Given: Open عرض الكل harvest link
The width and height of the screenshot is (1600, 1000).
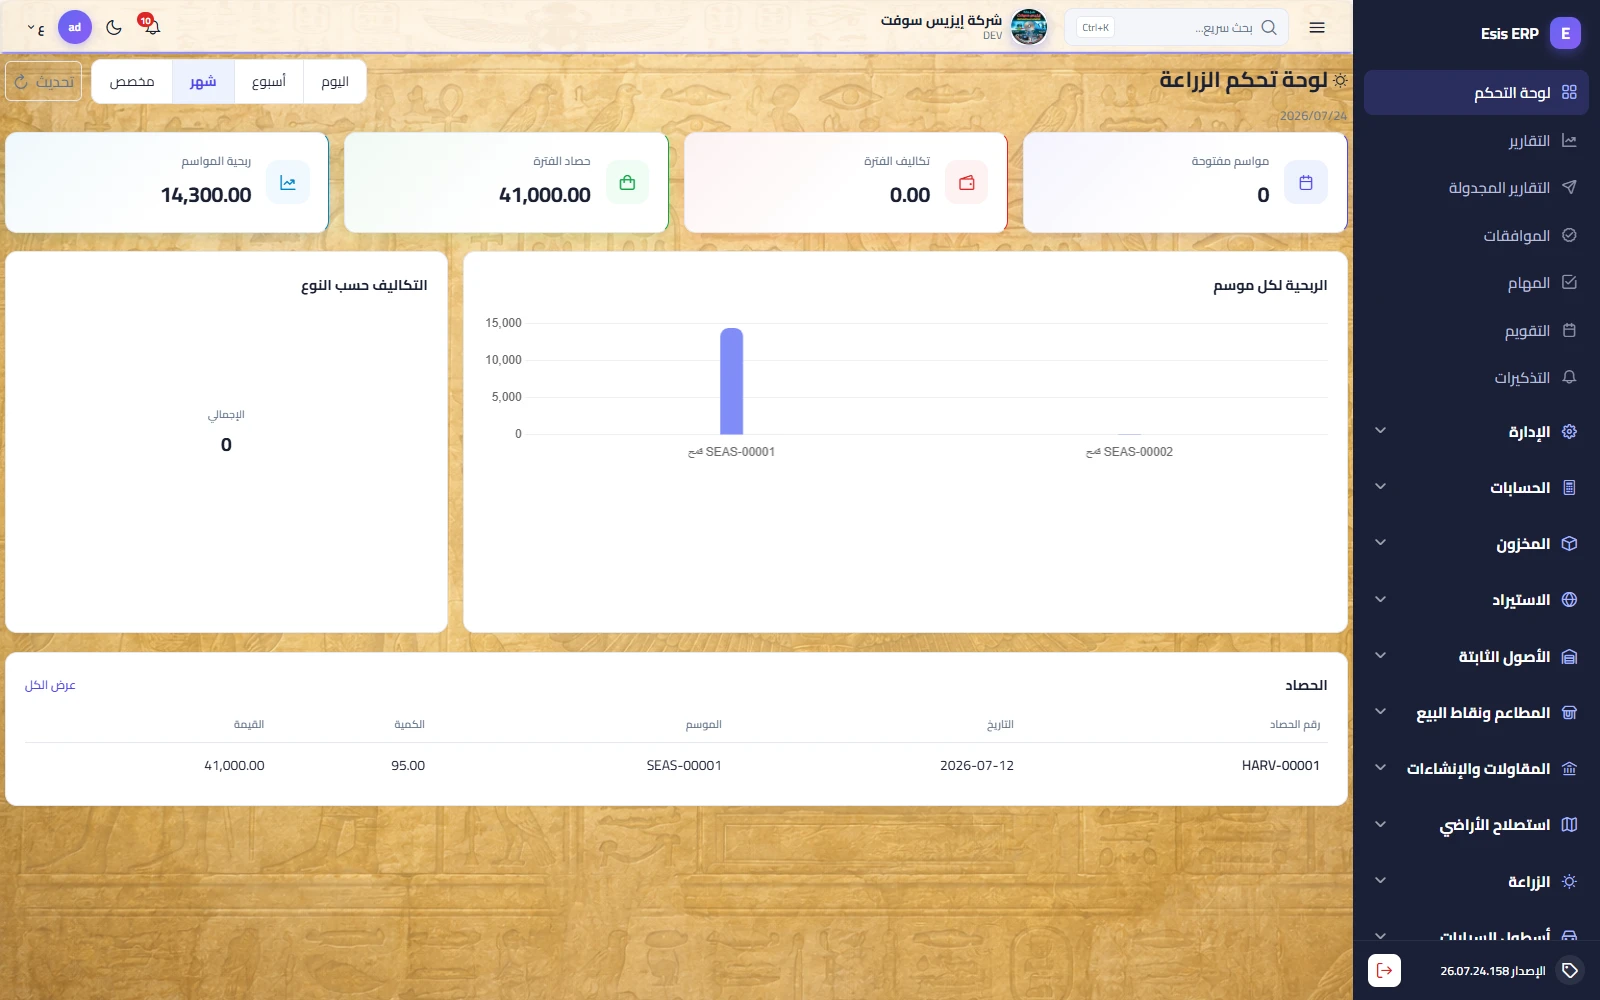Looking at the screenshot, I should point(50,685).
